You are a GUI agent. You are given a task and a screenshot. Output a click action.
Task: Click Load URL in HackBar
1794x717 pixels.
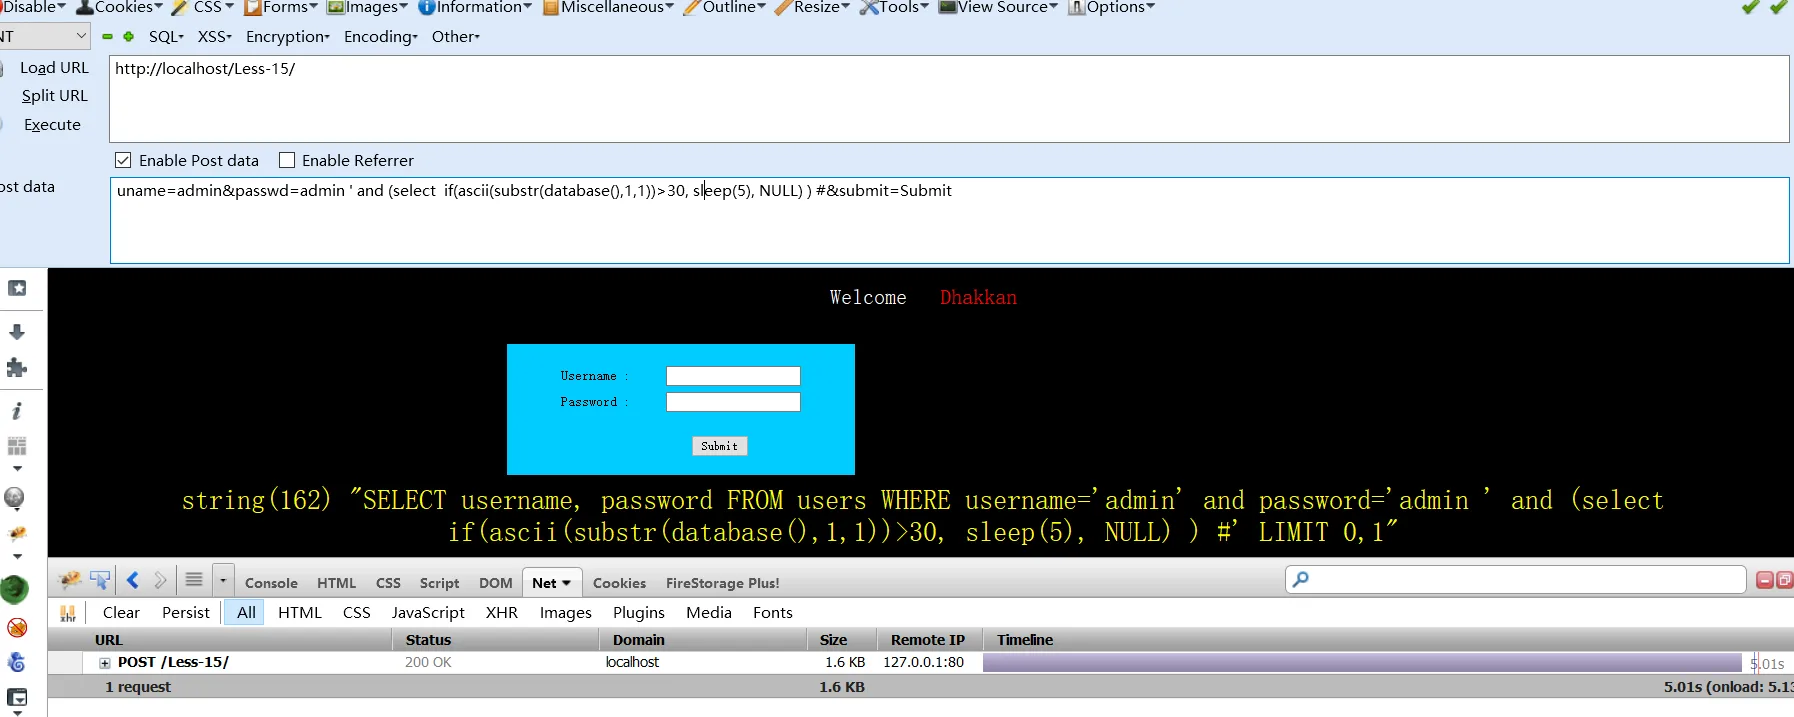[54, 68]
